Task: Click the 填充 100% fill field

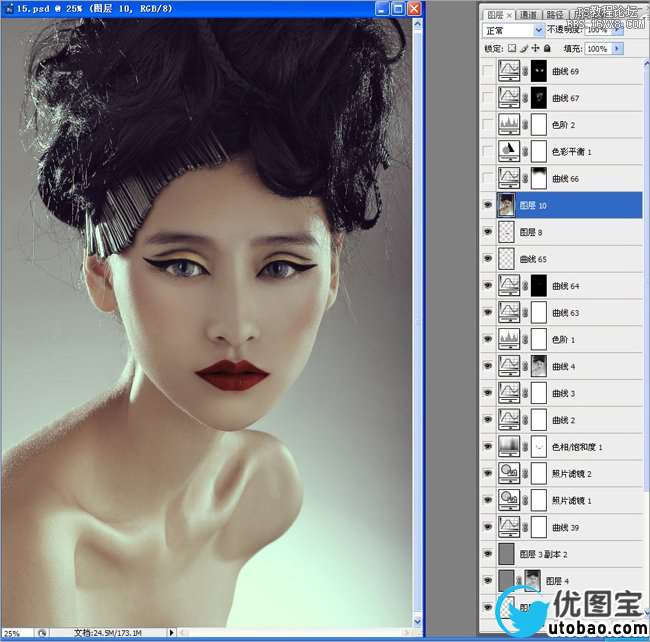Action: [597, 48]
